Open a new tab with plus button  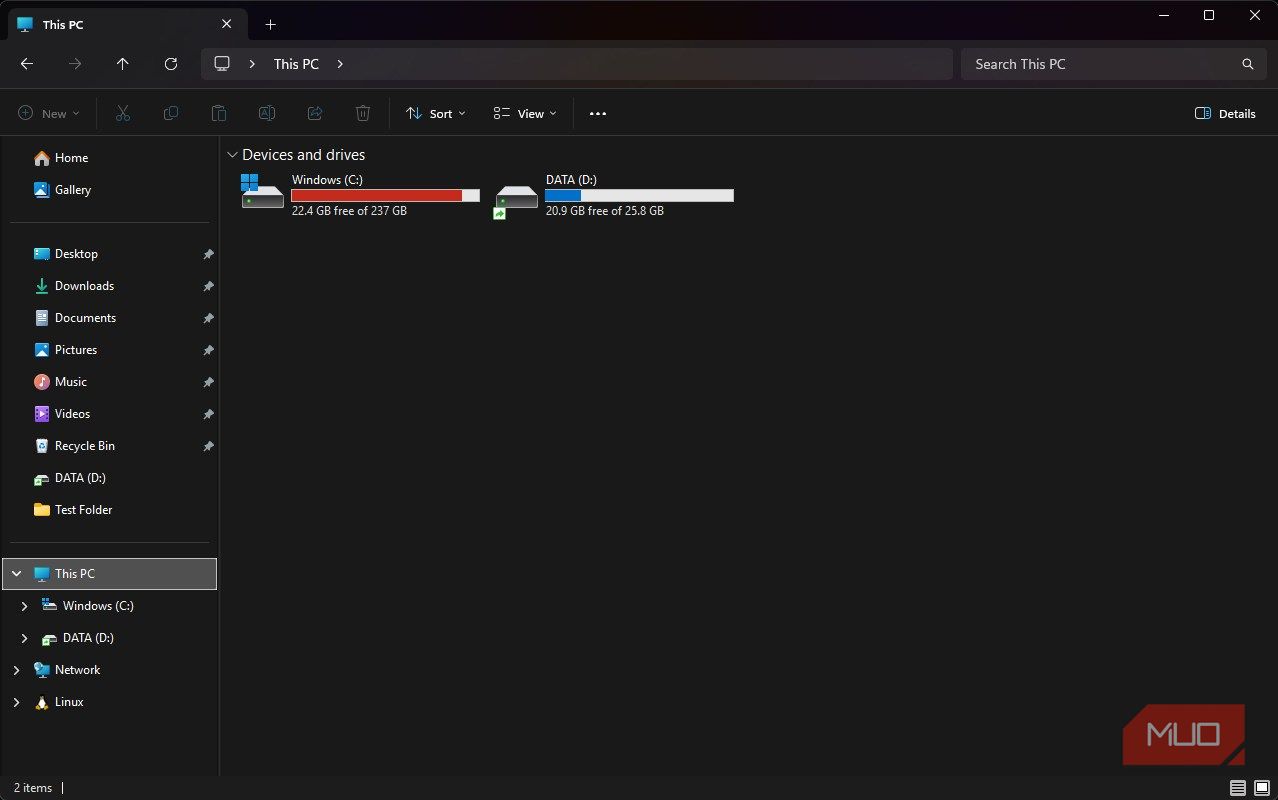(270, 25)
